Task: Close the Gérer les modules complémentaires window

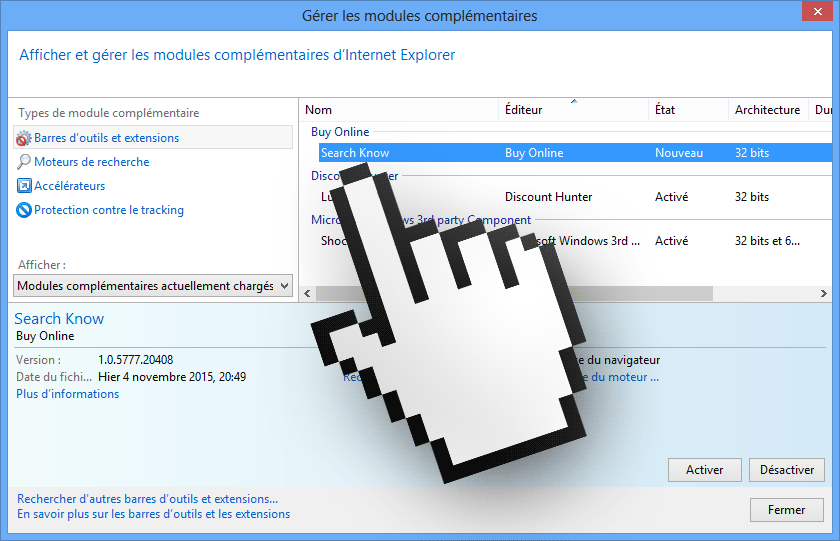Action: [818, 11]
